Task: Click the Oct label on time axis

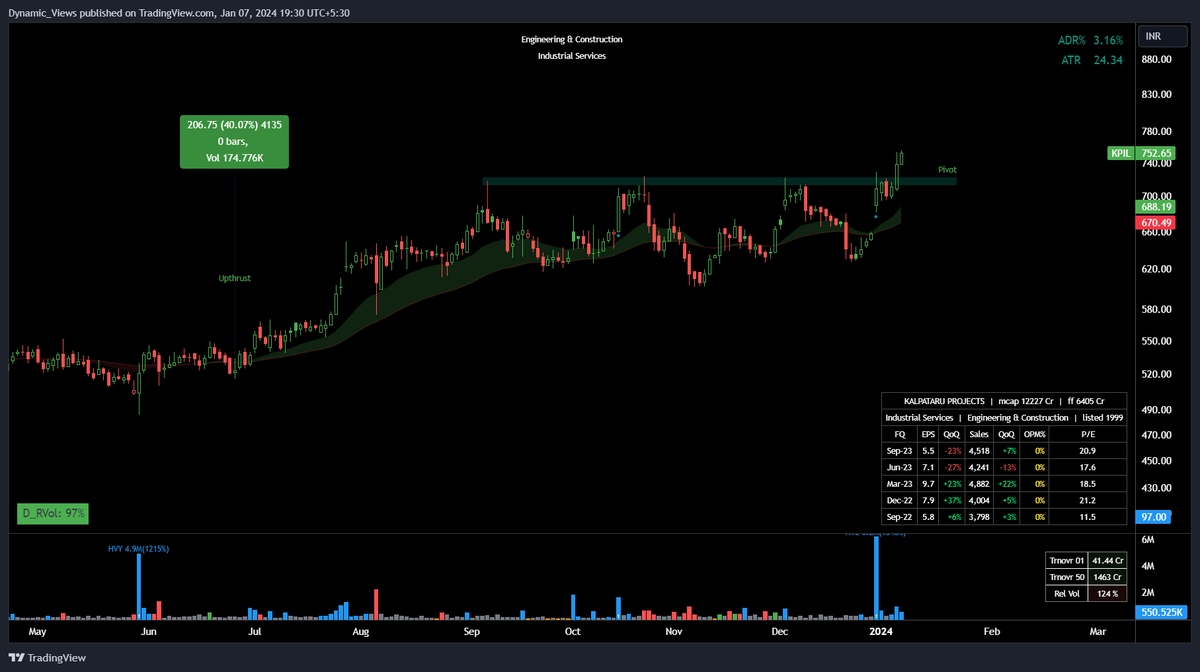Action: coord(572,632)
